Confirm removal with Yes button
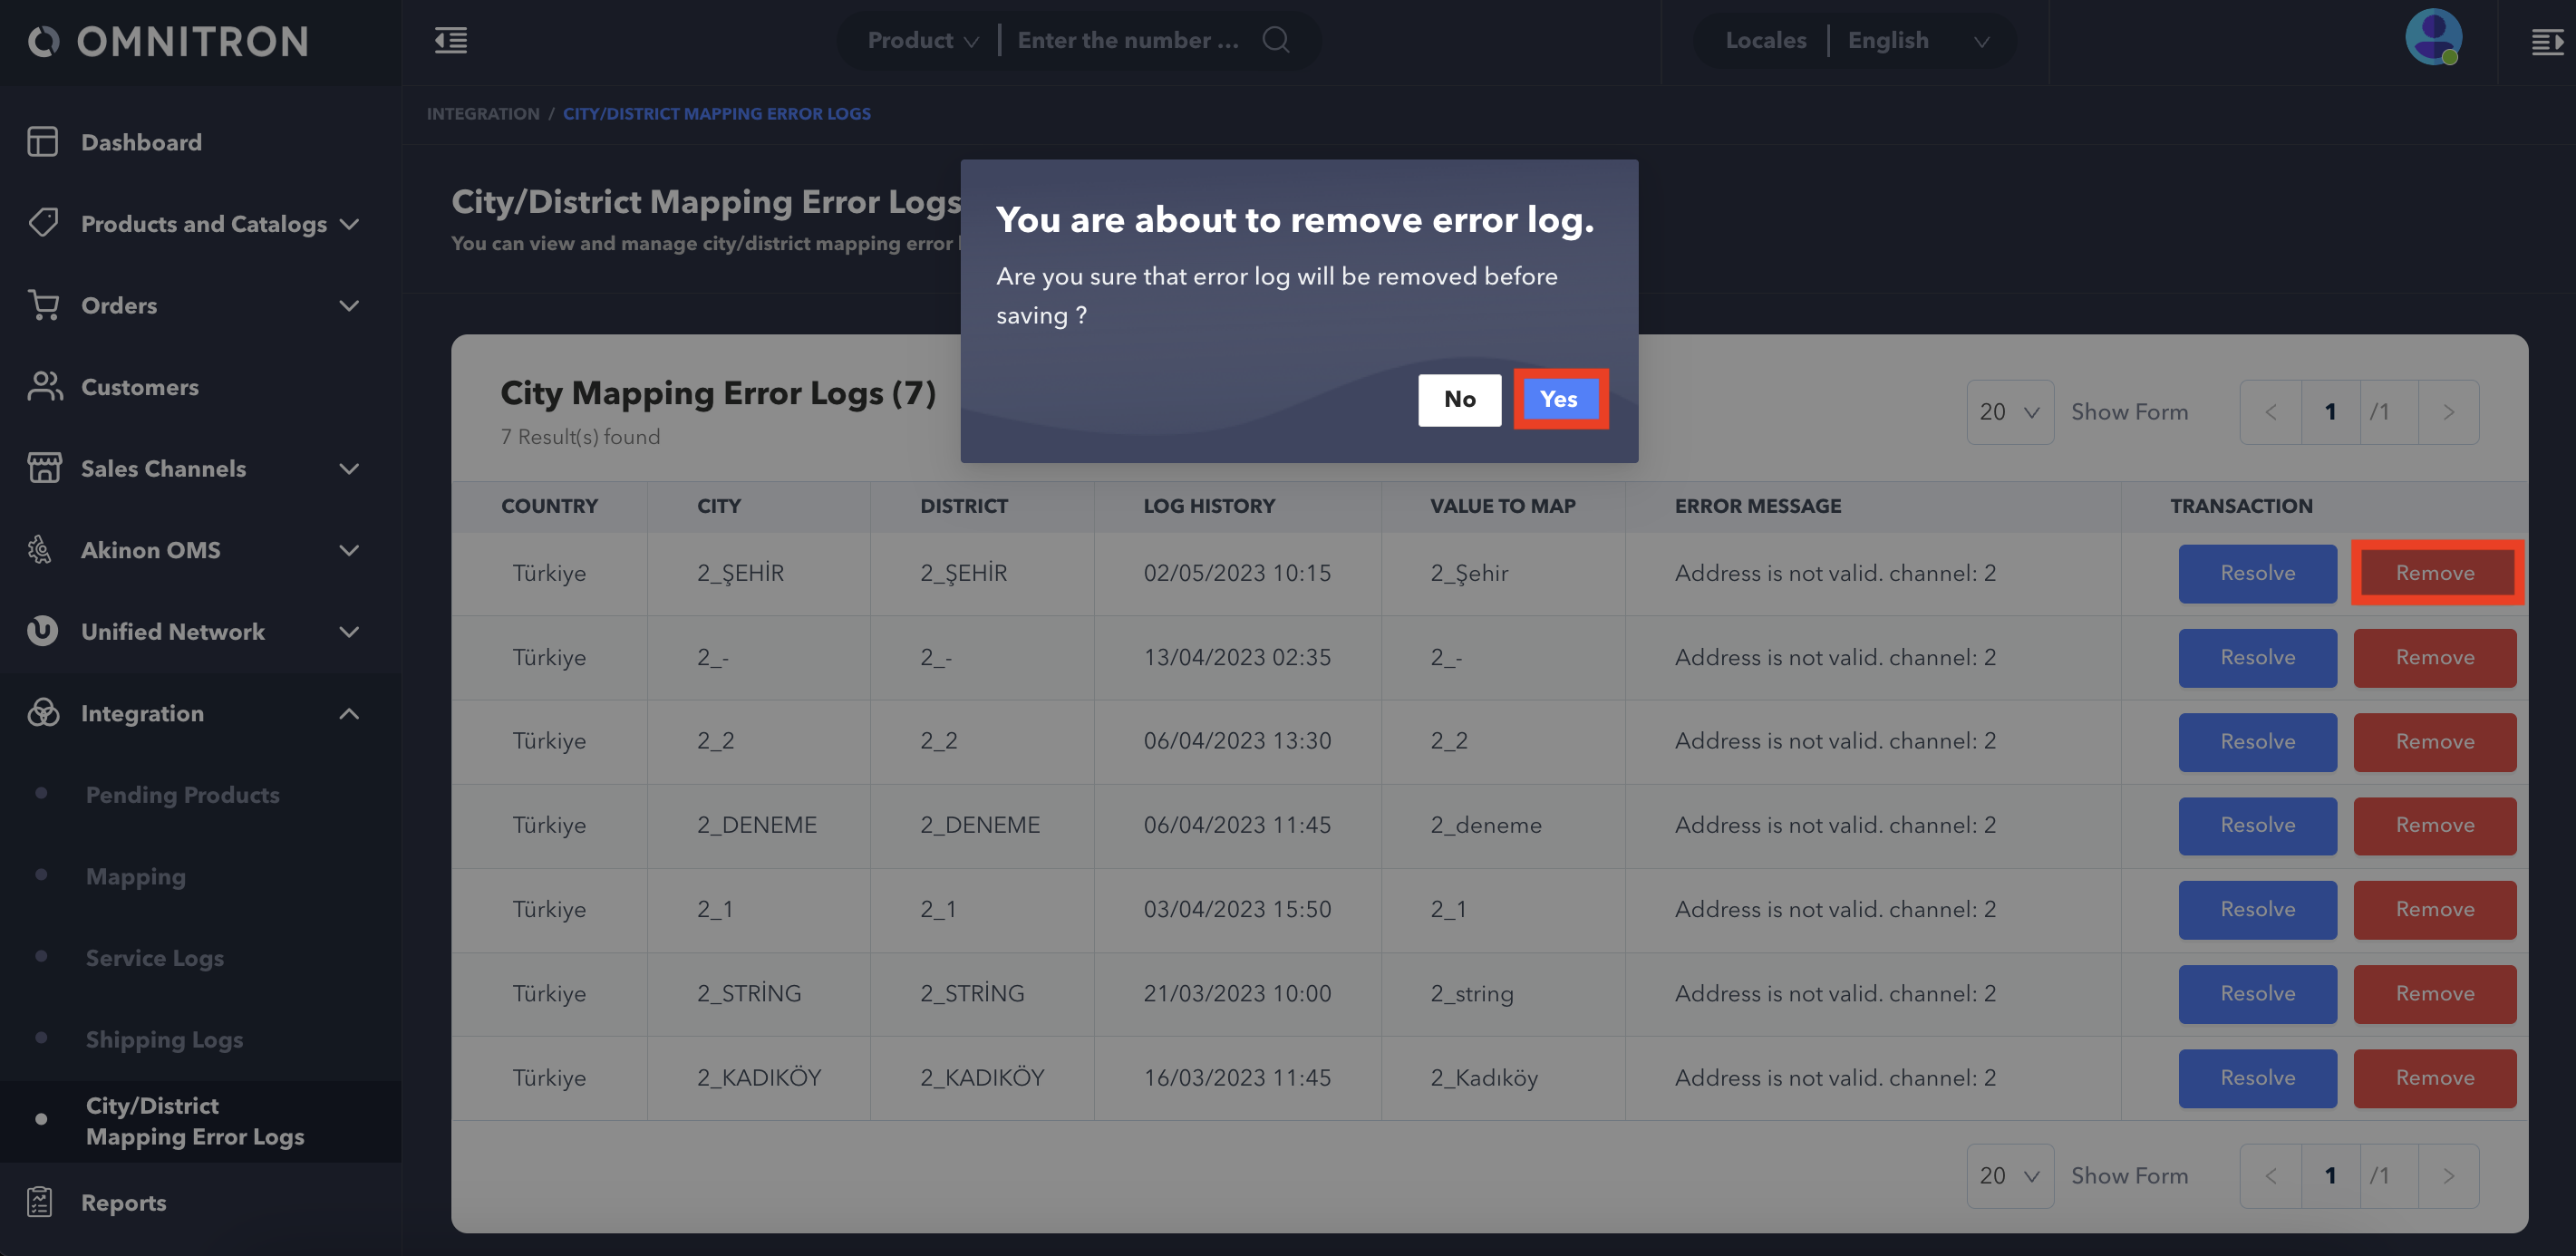Screen dimensions: 2576x1256 pos(1558,399)
